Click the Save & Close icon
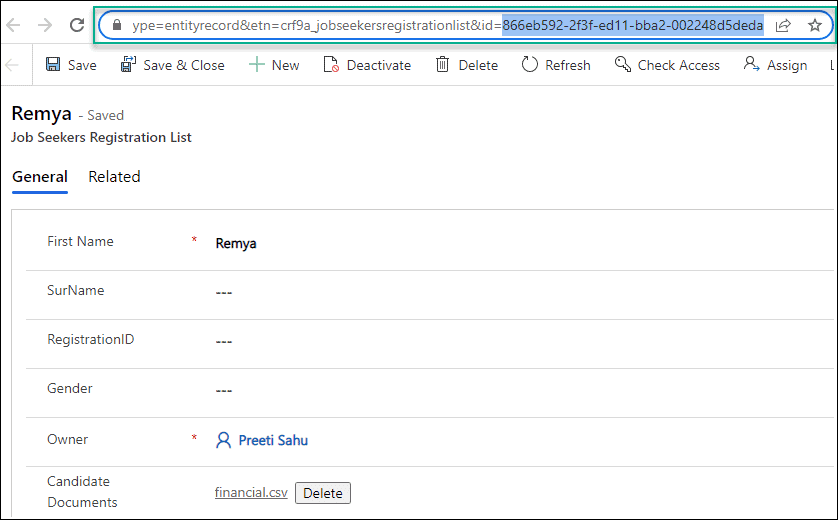The height and width of the screenshot is (520, 838). point(128,65)
